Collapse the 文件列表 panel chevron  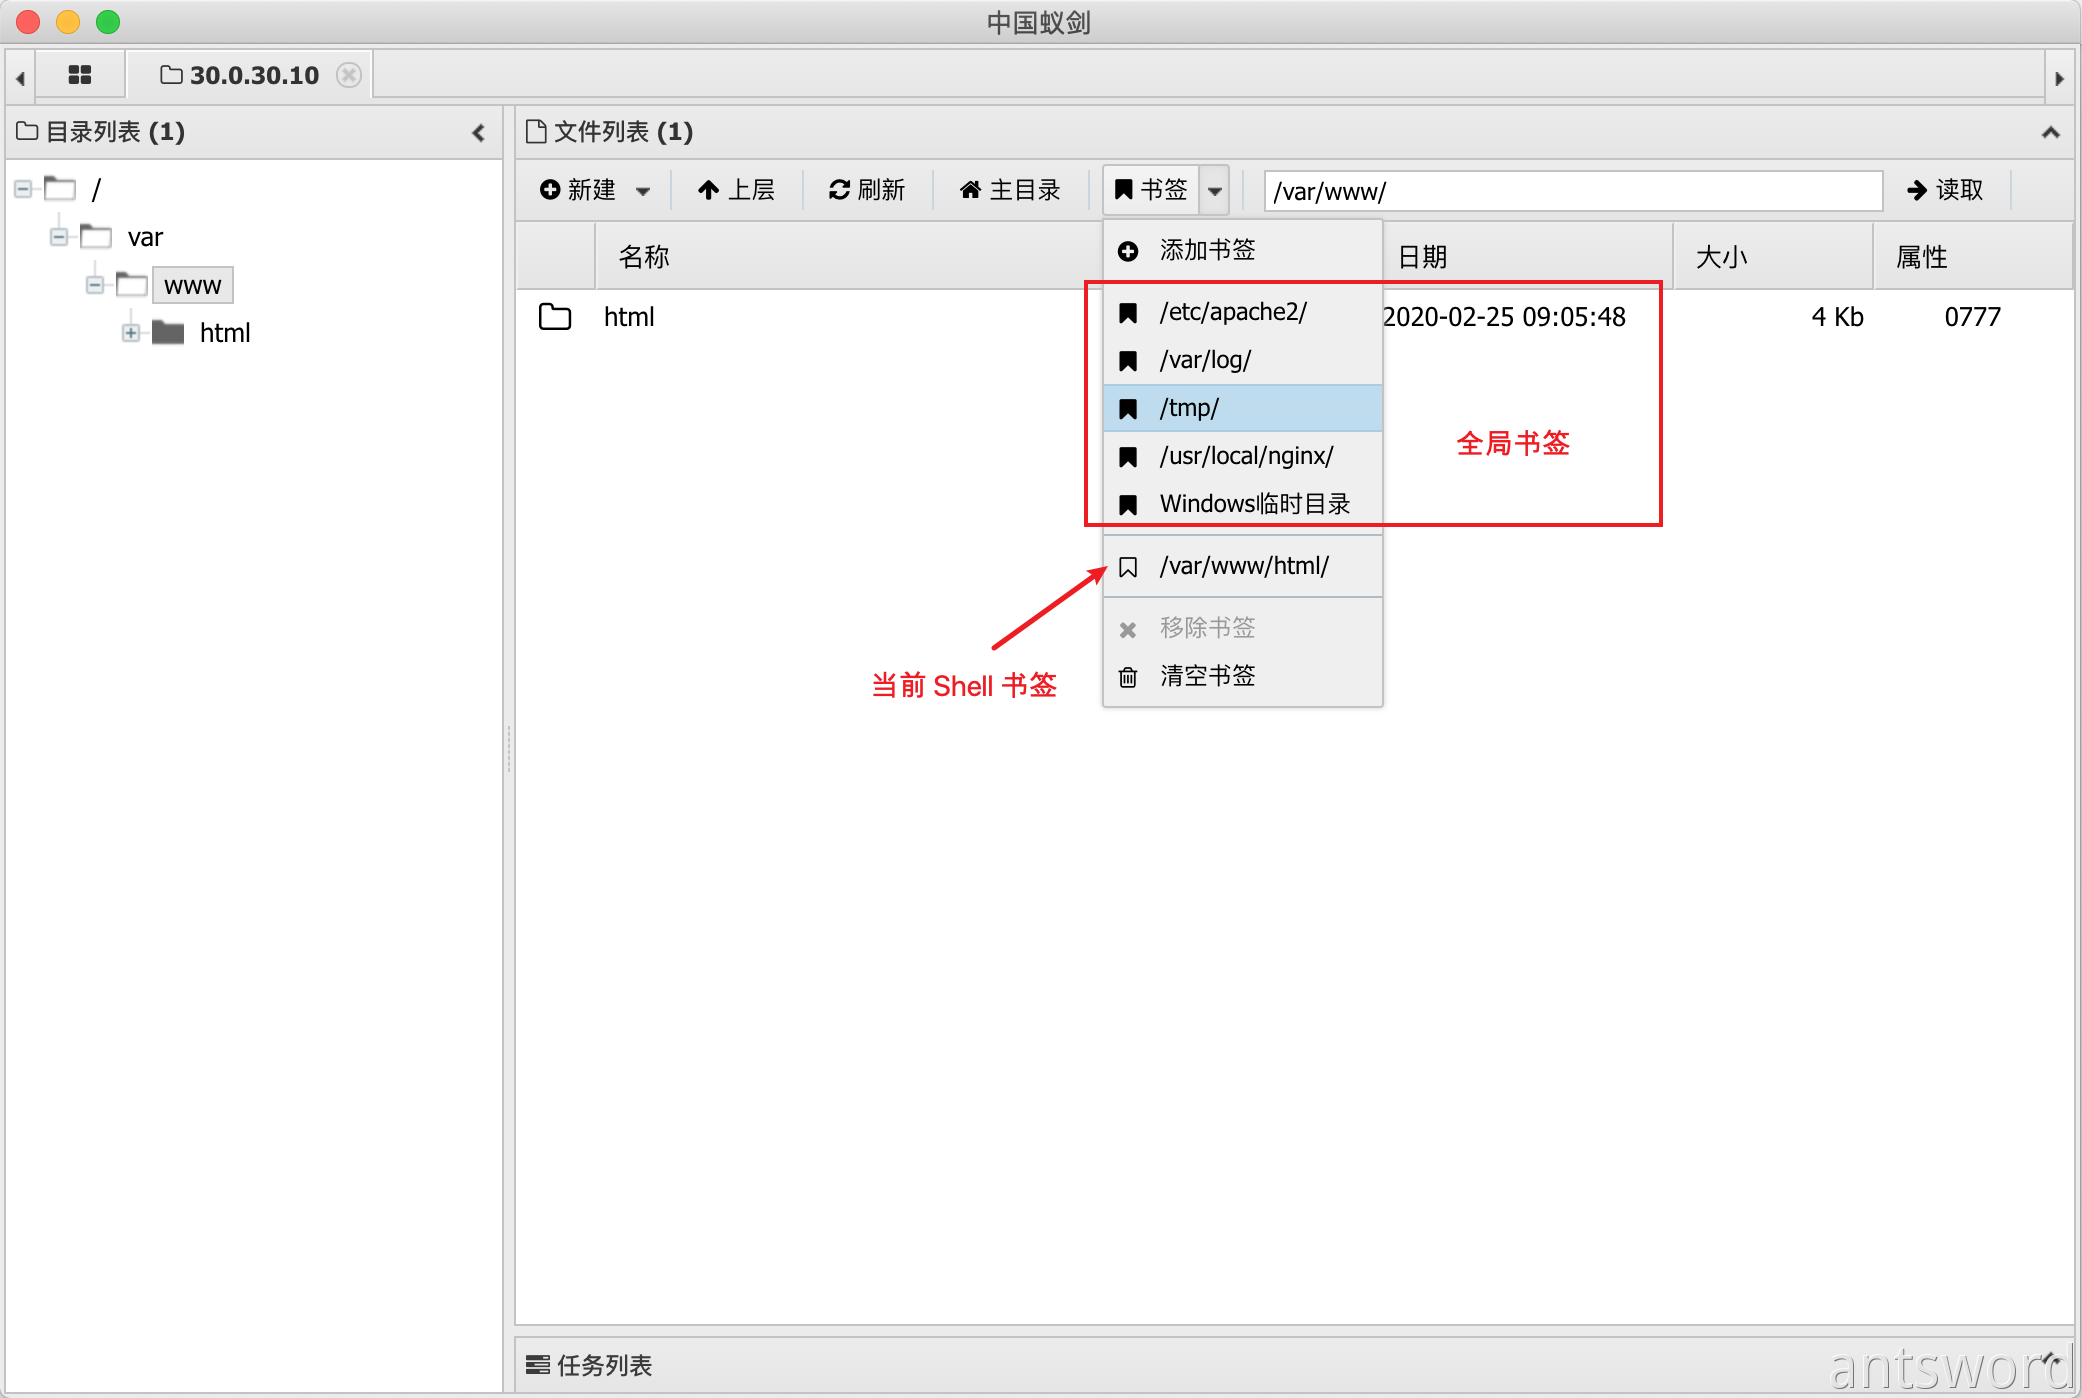point(2050,132)
